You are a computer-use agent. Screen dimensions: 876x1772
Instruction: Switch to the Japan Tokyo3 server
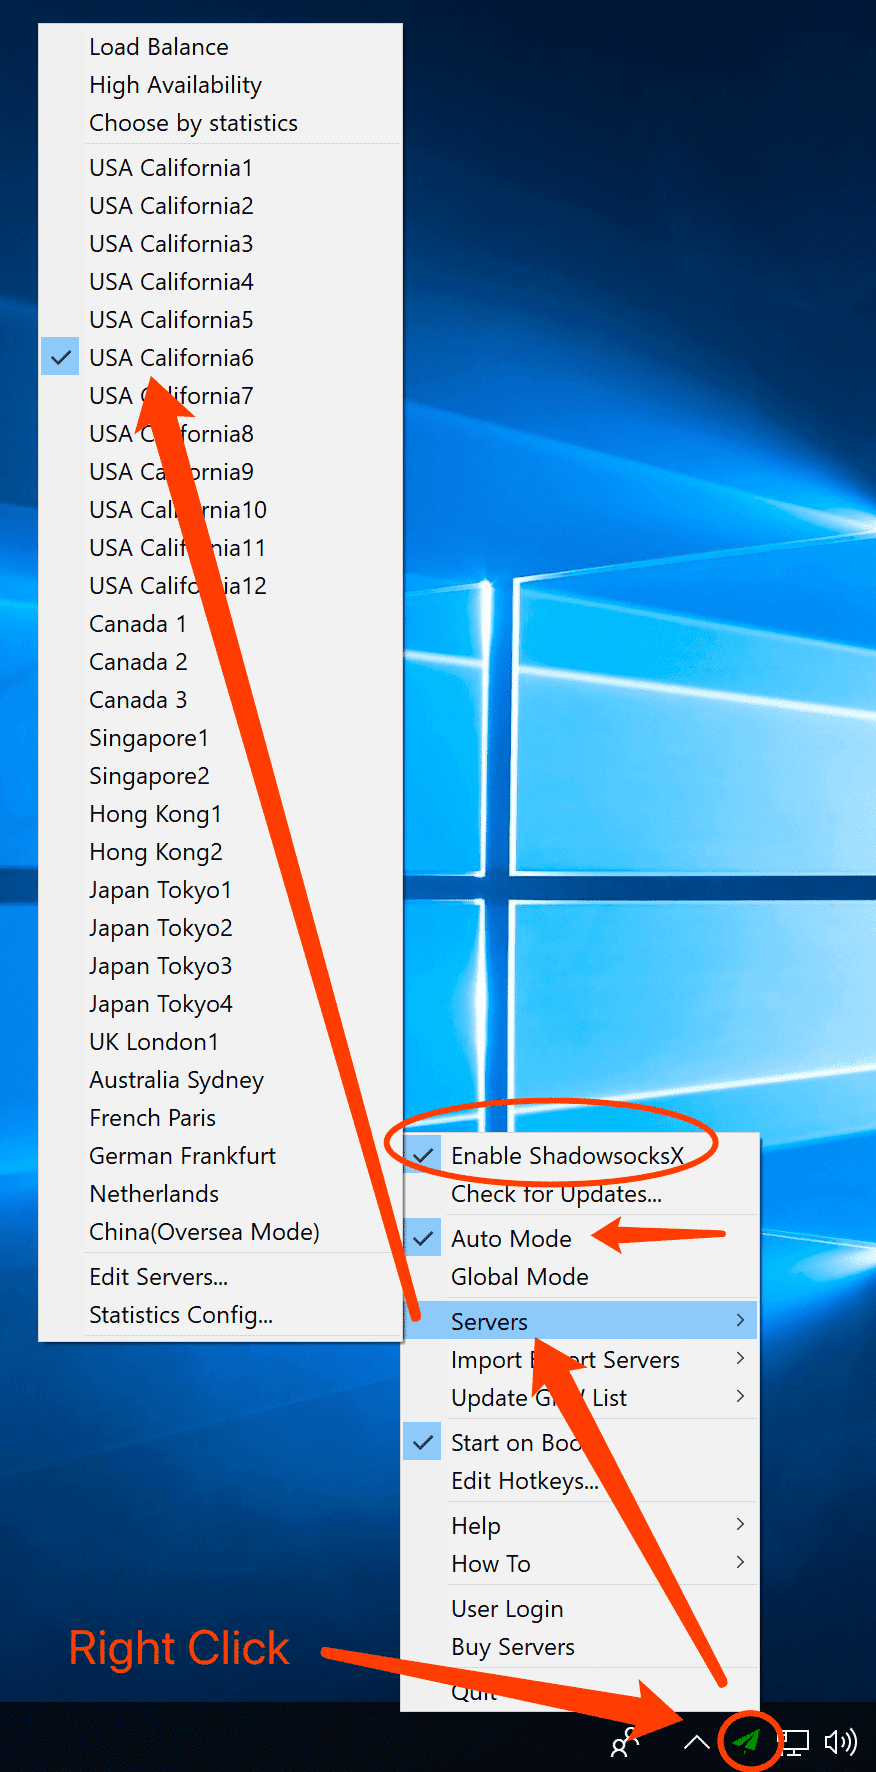tap(160, 966)
